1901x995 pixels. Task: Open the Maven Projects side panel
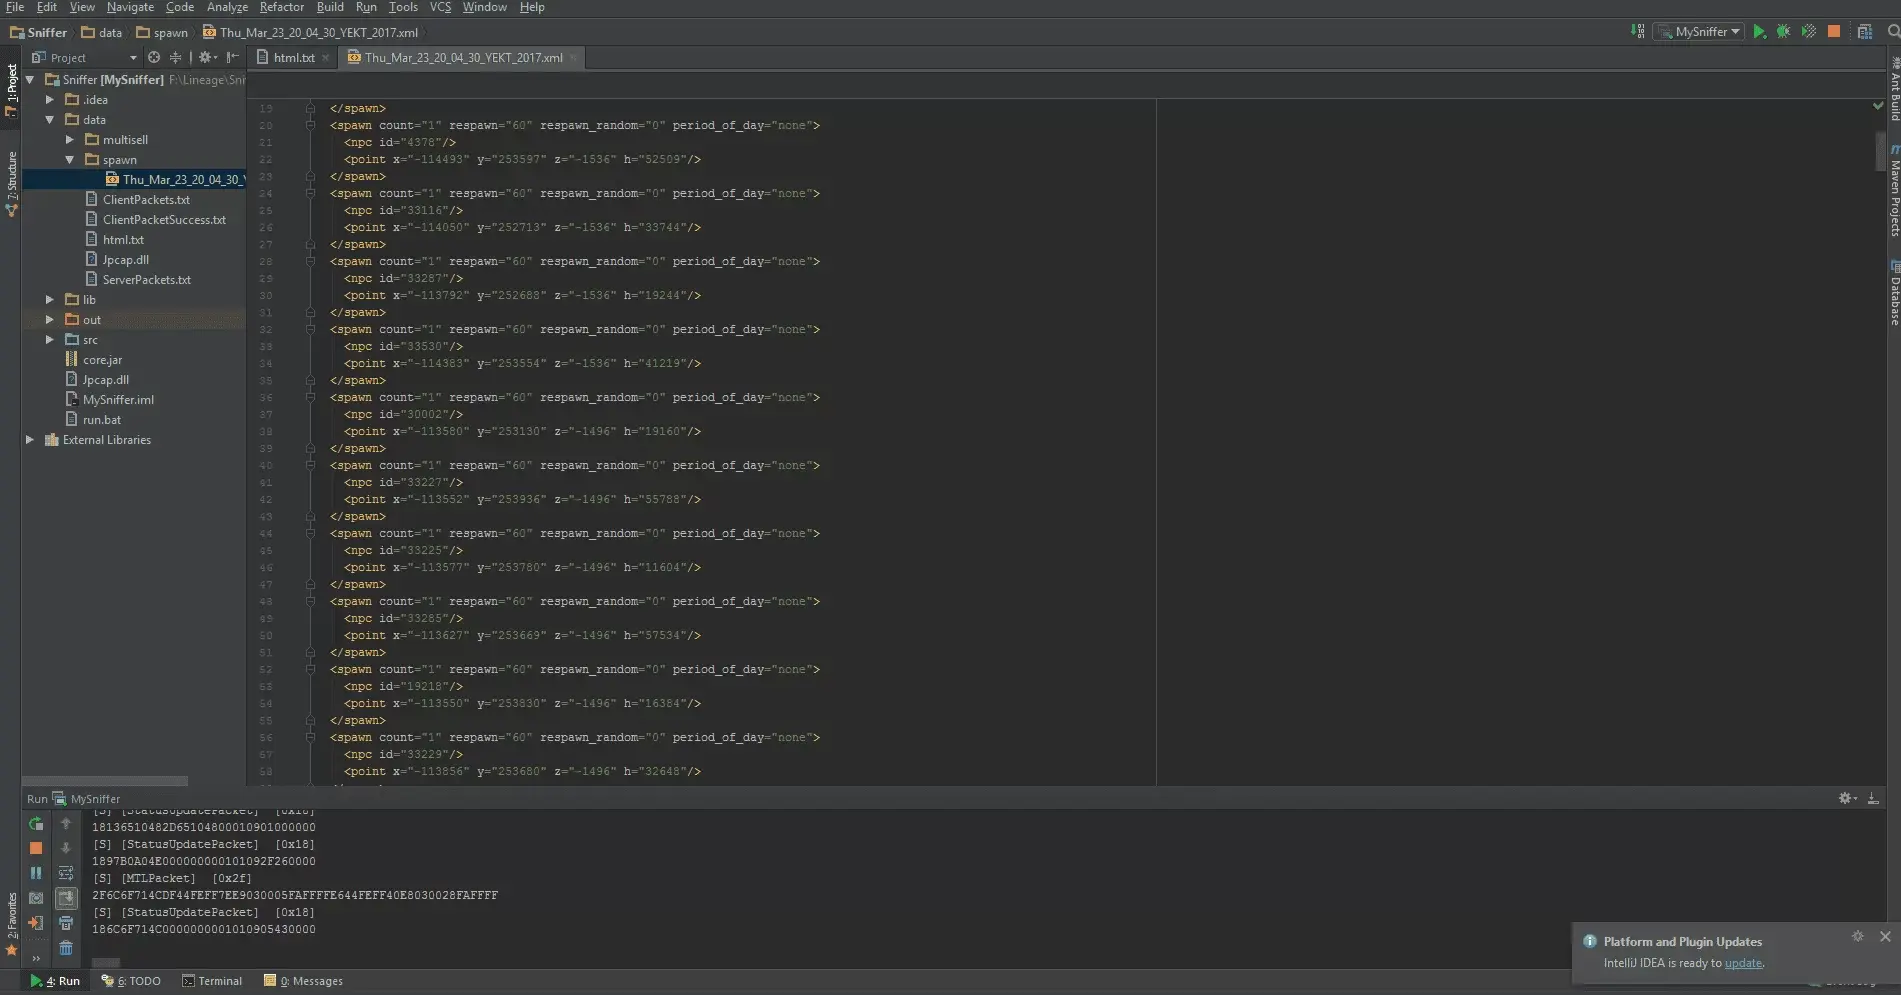[x=1894, y=191]
